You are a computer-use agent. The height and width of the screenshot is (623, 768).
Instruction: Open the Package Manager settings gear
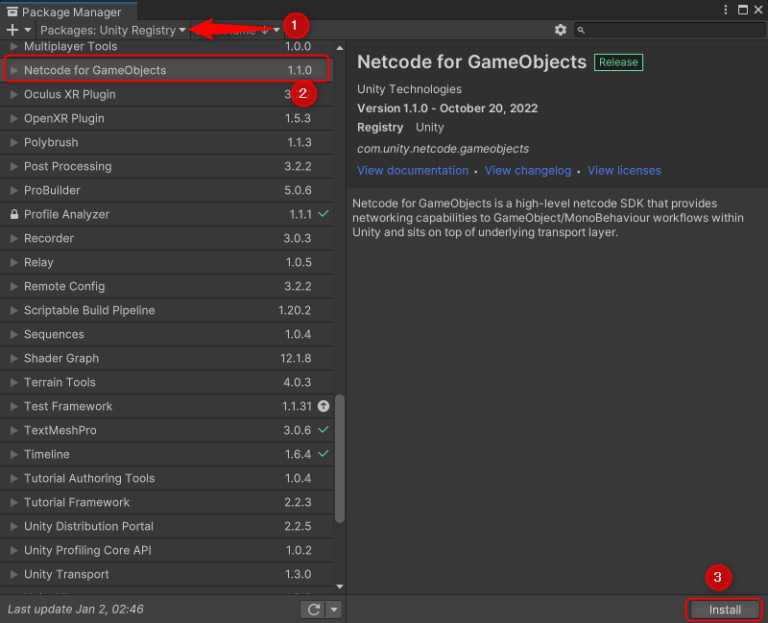[560, 30]
